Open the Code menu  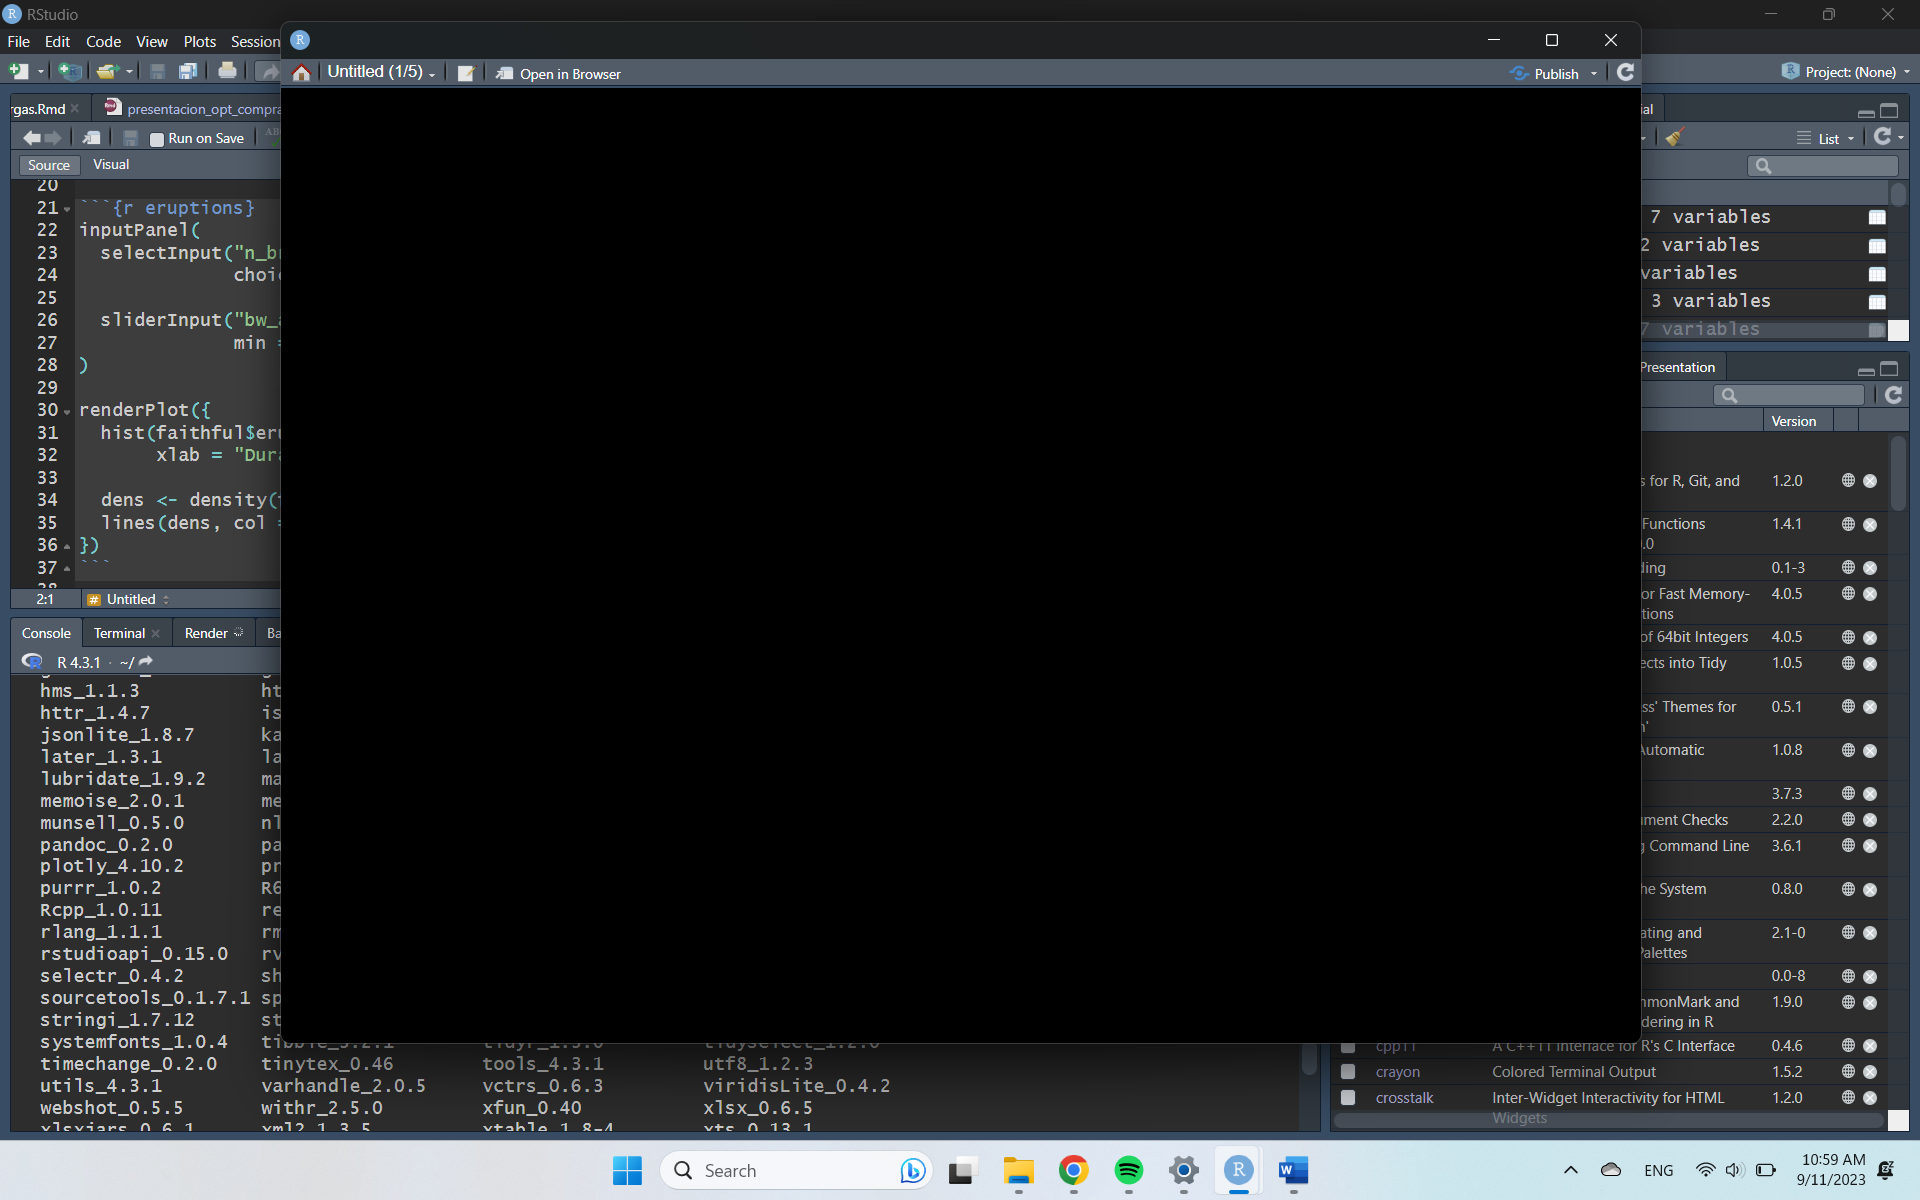103,41
